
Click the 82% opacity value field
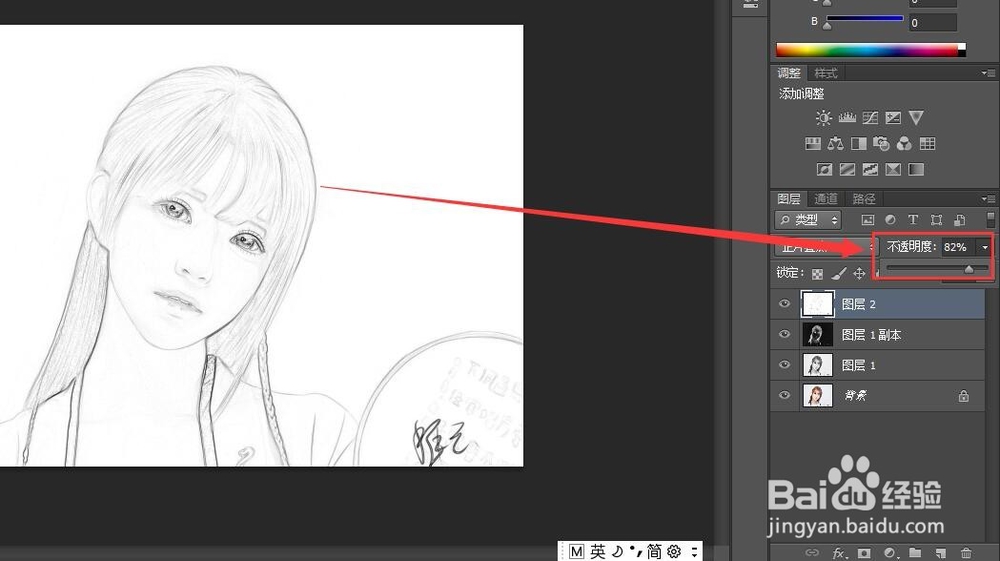pos(960,247)
